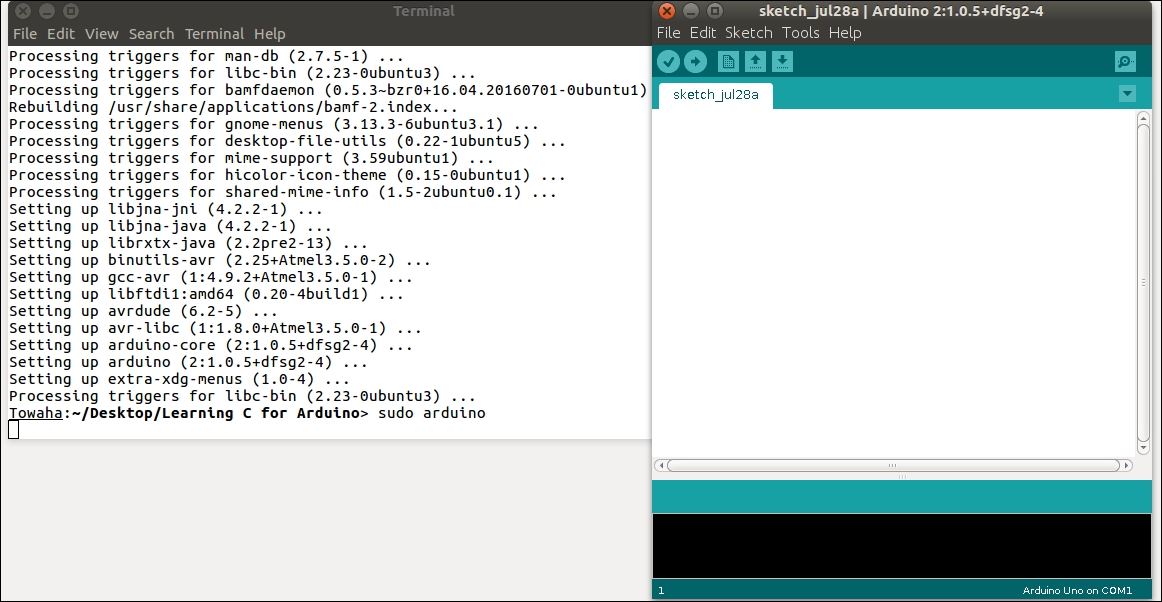Click the Open sketch up-arrow icon
Image resolution: width=1162 pixels, height=602 pixels.
point(756,62)
